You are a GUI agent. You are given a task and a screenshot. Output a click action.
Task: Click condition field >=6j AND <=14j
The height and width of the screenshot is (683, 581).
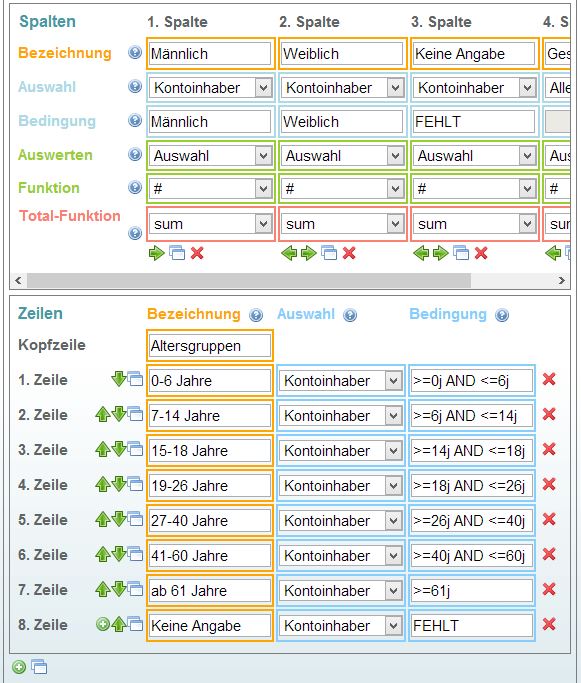tap(472, 416)
